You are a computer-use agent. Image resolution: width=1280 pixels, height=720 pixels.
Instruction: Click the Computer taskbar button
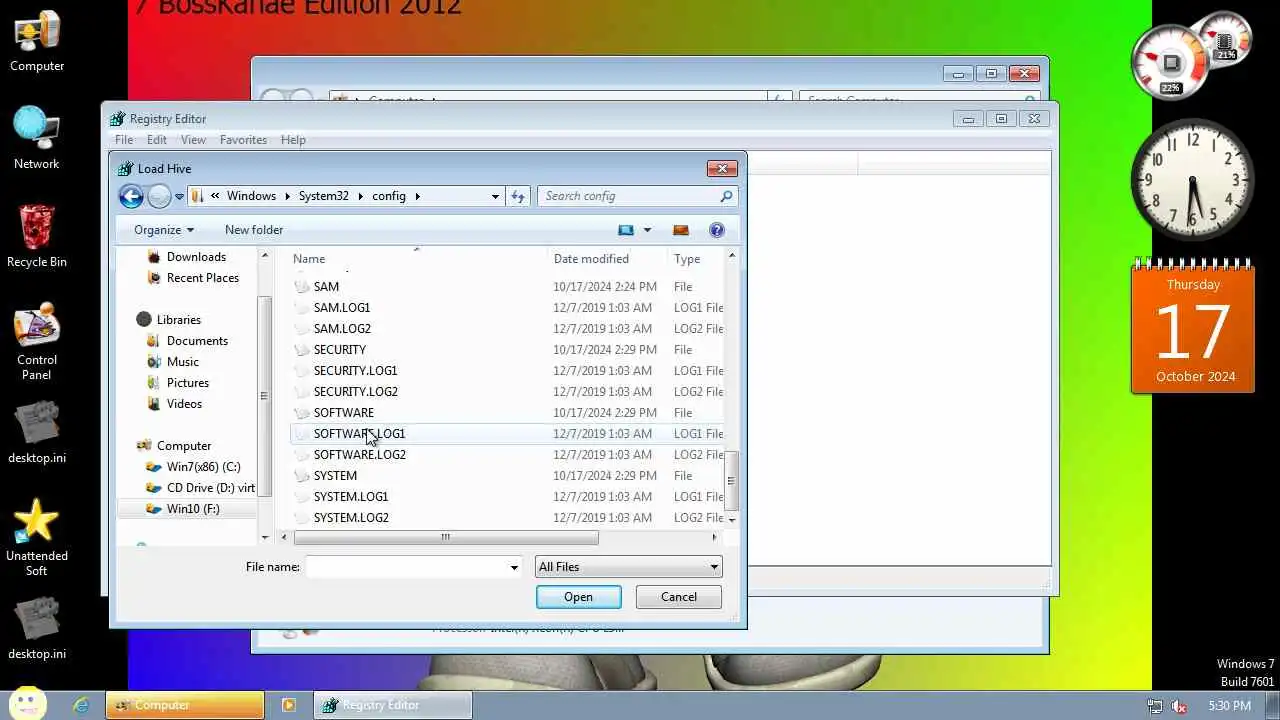point(185,705)
